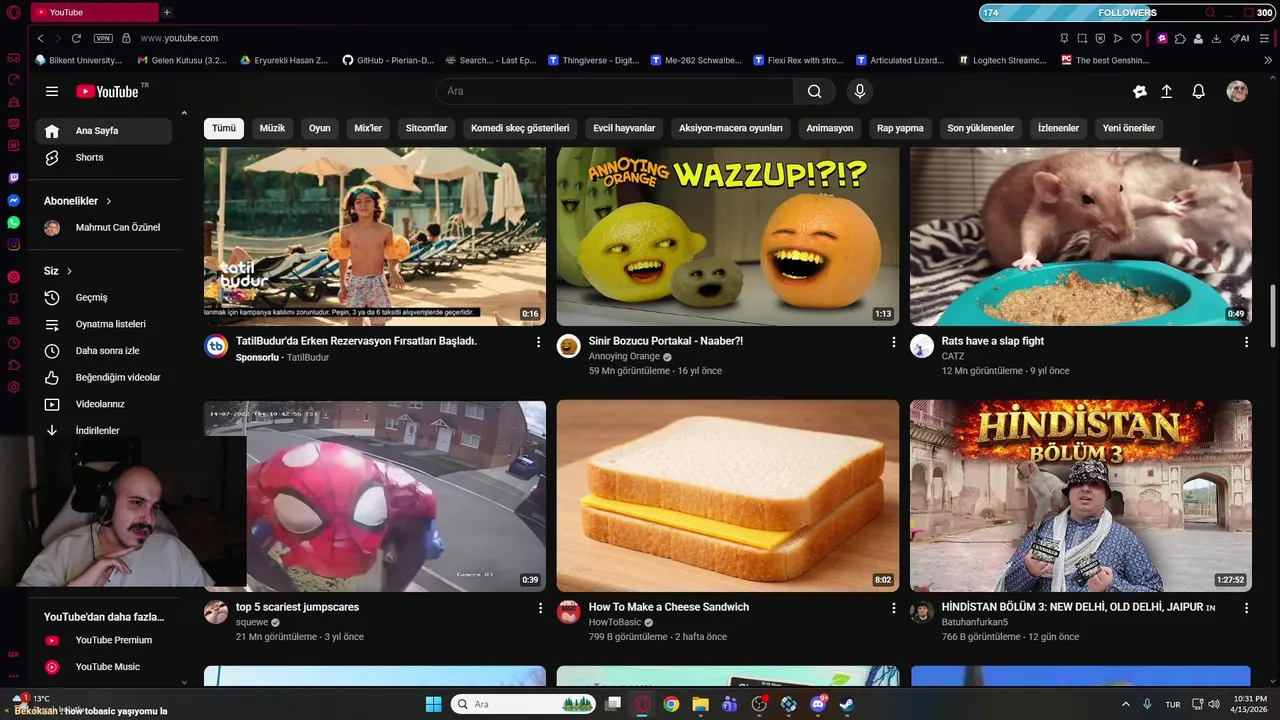This screenshot has height=720, width=1280.
Task: Open the account avatar menu
Action: tap(1237, 91)
